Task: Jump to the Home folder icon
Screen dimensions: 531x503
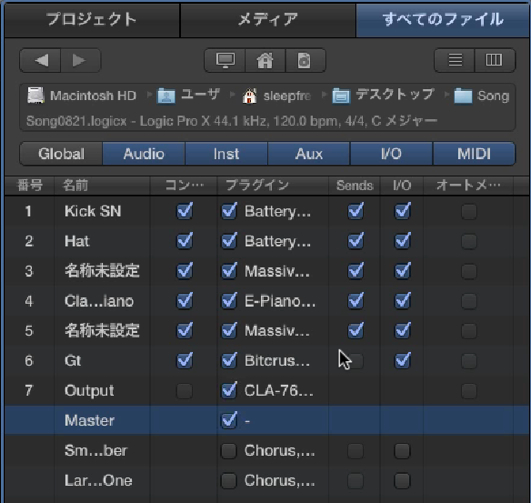Action: 265,61
